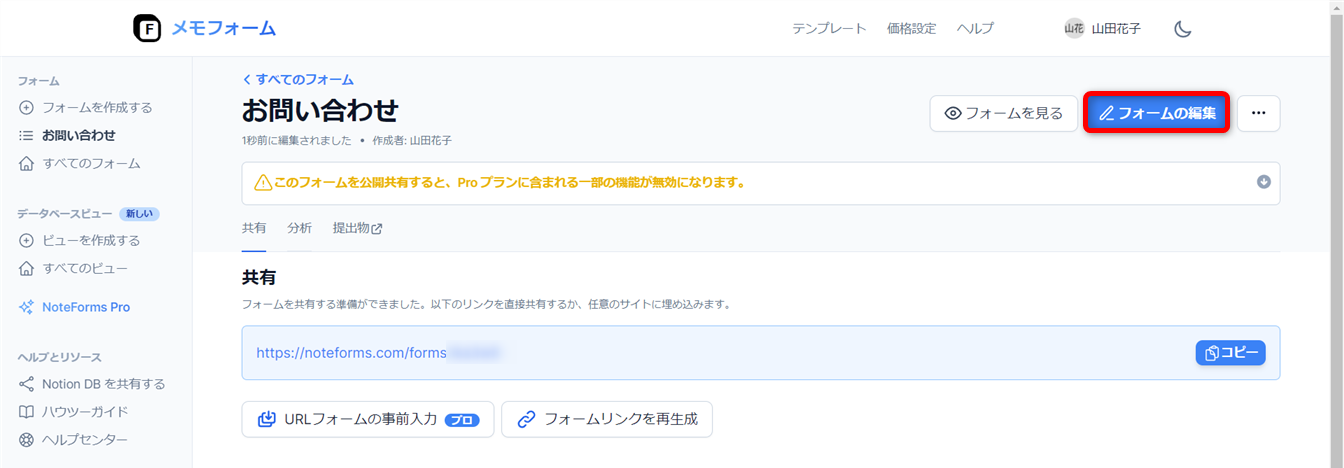The width and height of the screenshot is (1344, 468).
Task: Open ヘルプセンター in the sidebar
Action: point(85,440)
